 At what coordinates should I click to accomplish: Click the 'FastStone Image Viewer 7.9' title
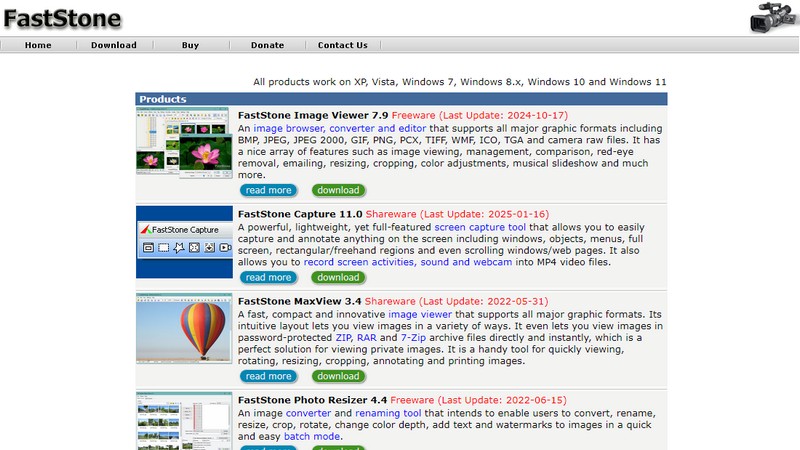[313, 115]
